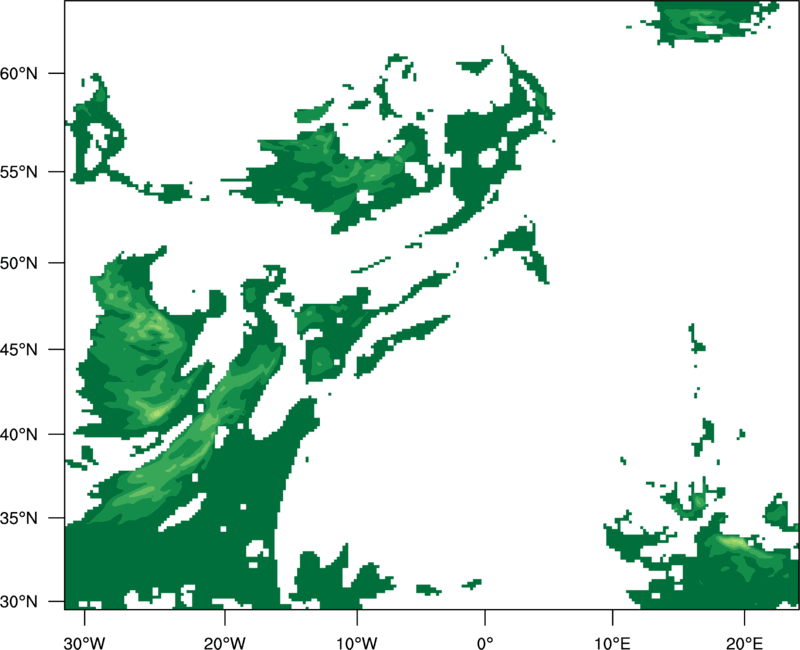Screen dimensions: 800x650
Task: Click the 10°W longitude label
Action: 357,643
